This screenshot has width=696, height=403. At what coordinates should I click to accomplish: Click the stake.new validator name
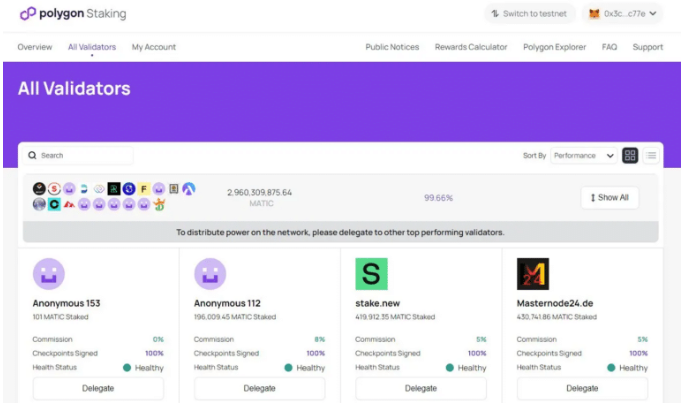[377, 303]
